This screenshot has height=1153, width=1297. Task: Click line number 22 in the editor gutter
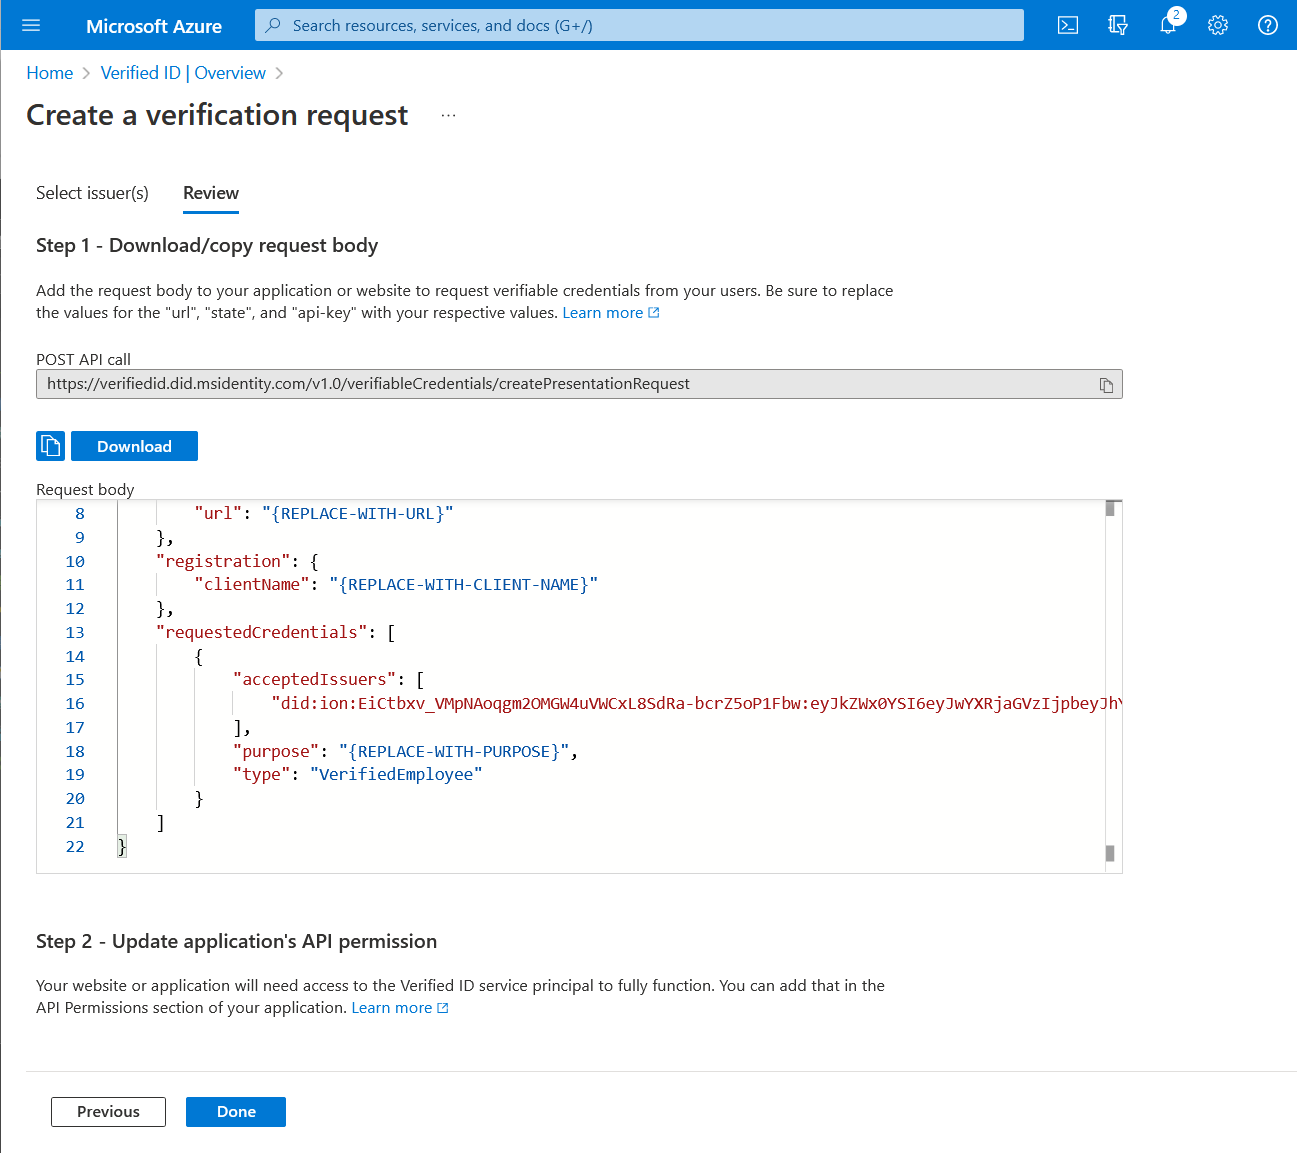75,846
